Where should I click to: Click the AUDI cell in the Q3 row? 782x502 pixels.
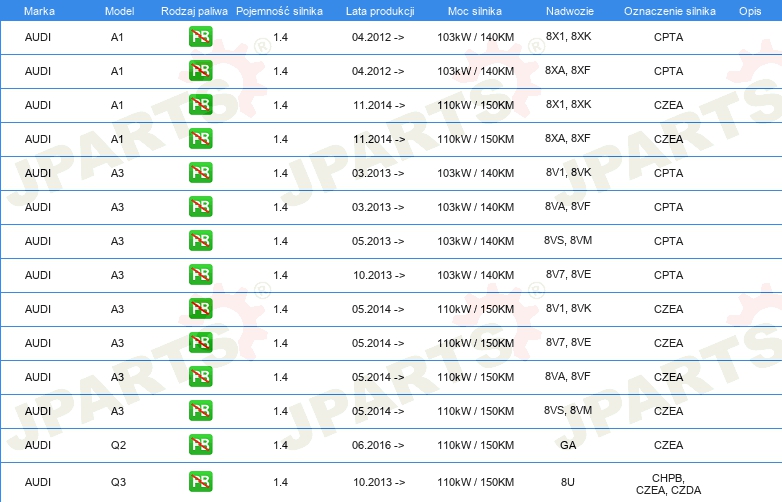pos(38,482)
